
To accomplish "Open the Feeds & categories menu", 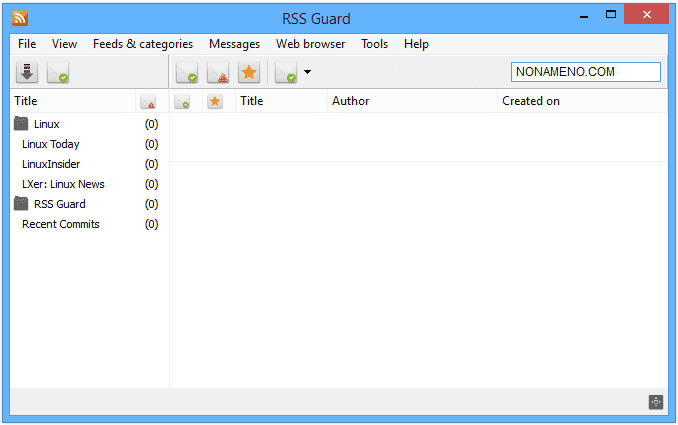I will tap(143, 44).
